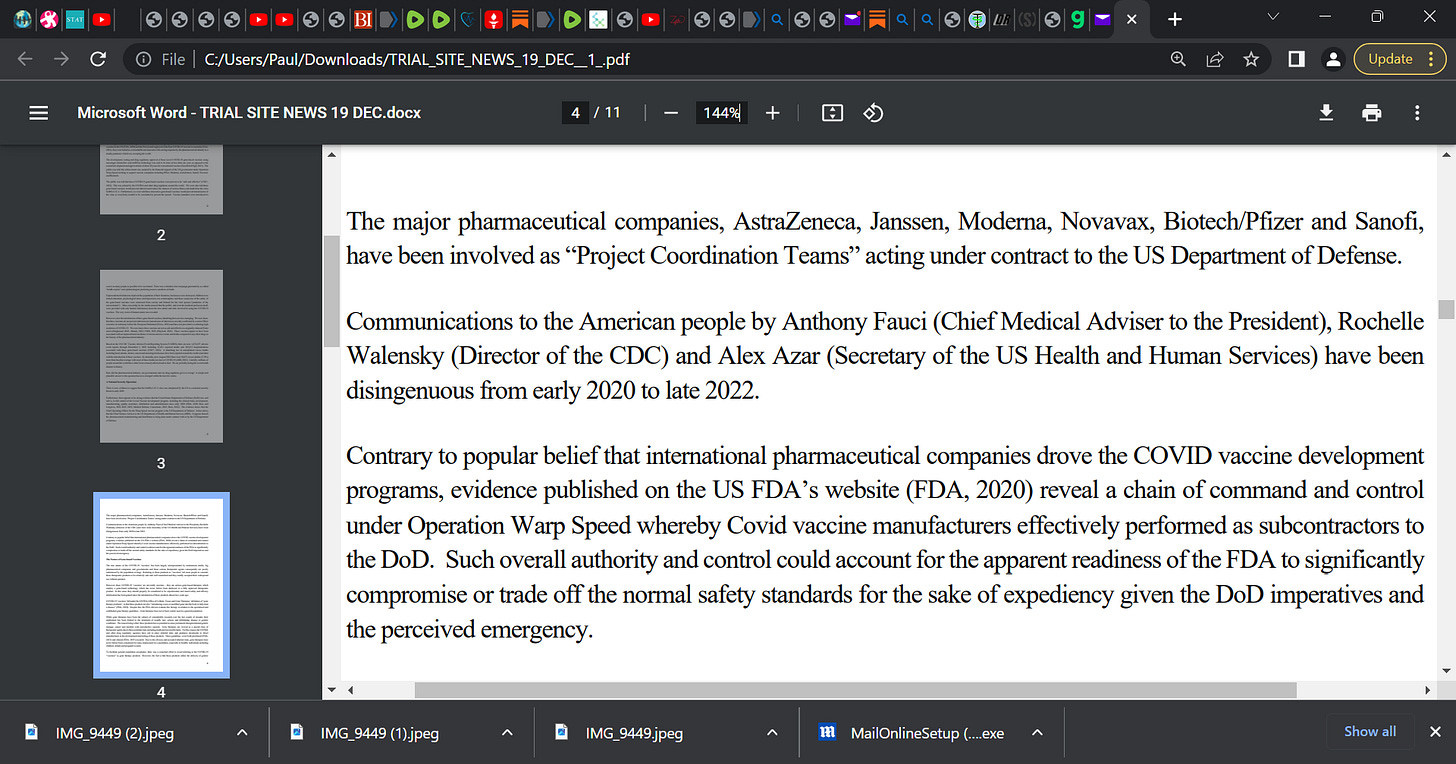
Task: Expand options for IMG_9449.jpeg download
Action: coord(772,733)
